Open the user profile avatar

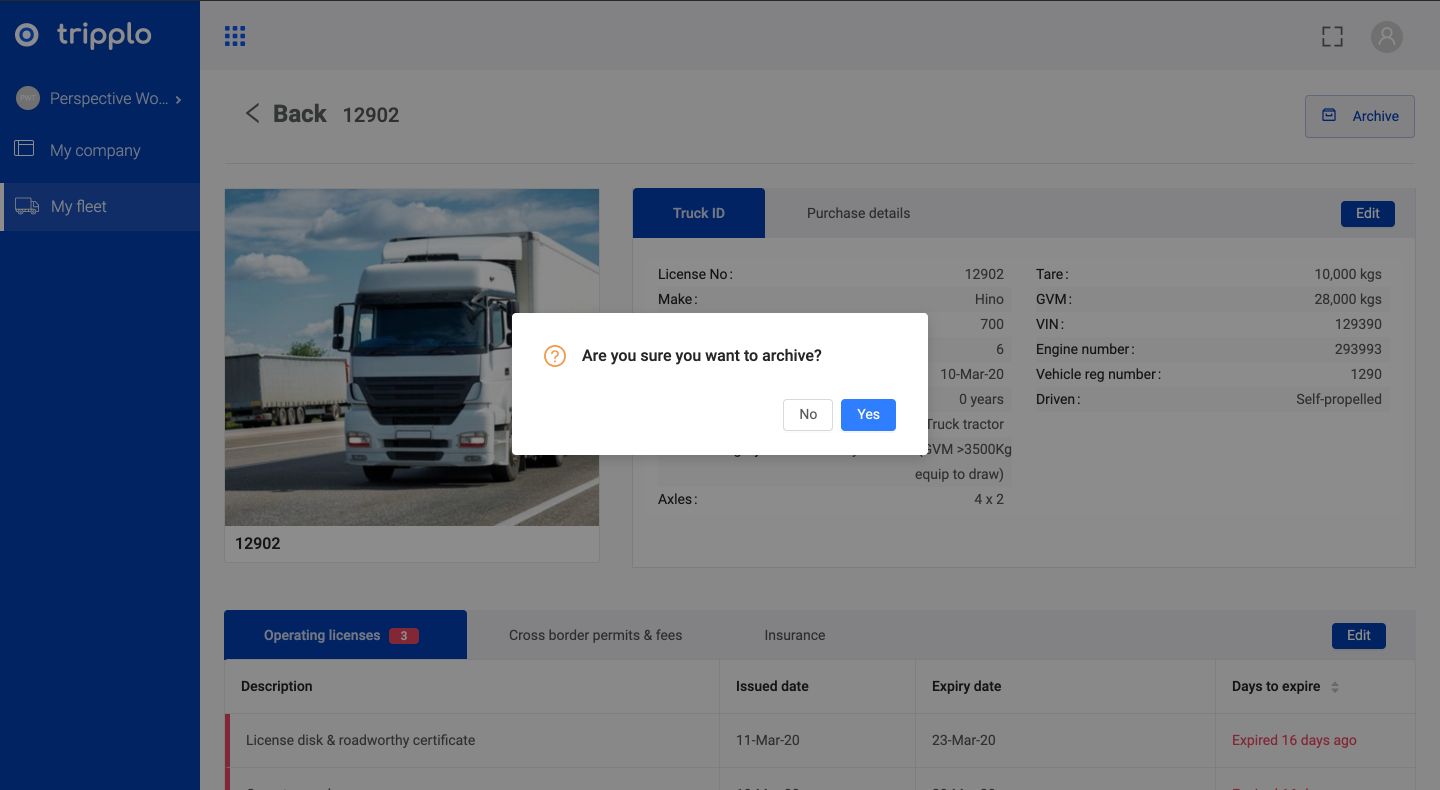coord(1386,37)
